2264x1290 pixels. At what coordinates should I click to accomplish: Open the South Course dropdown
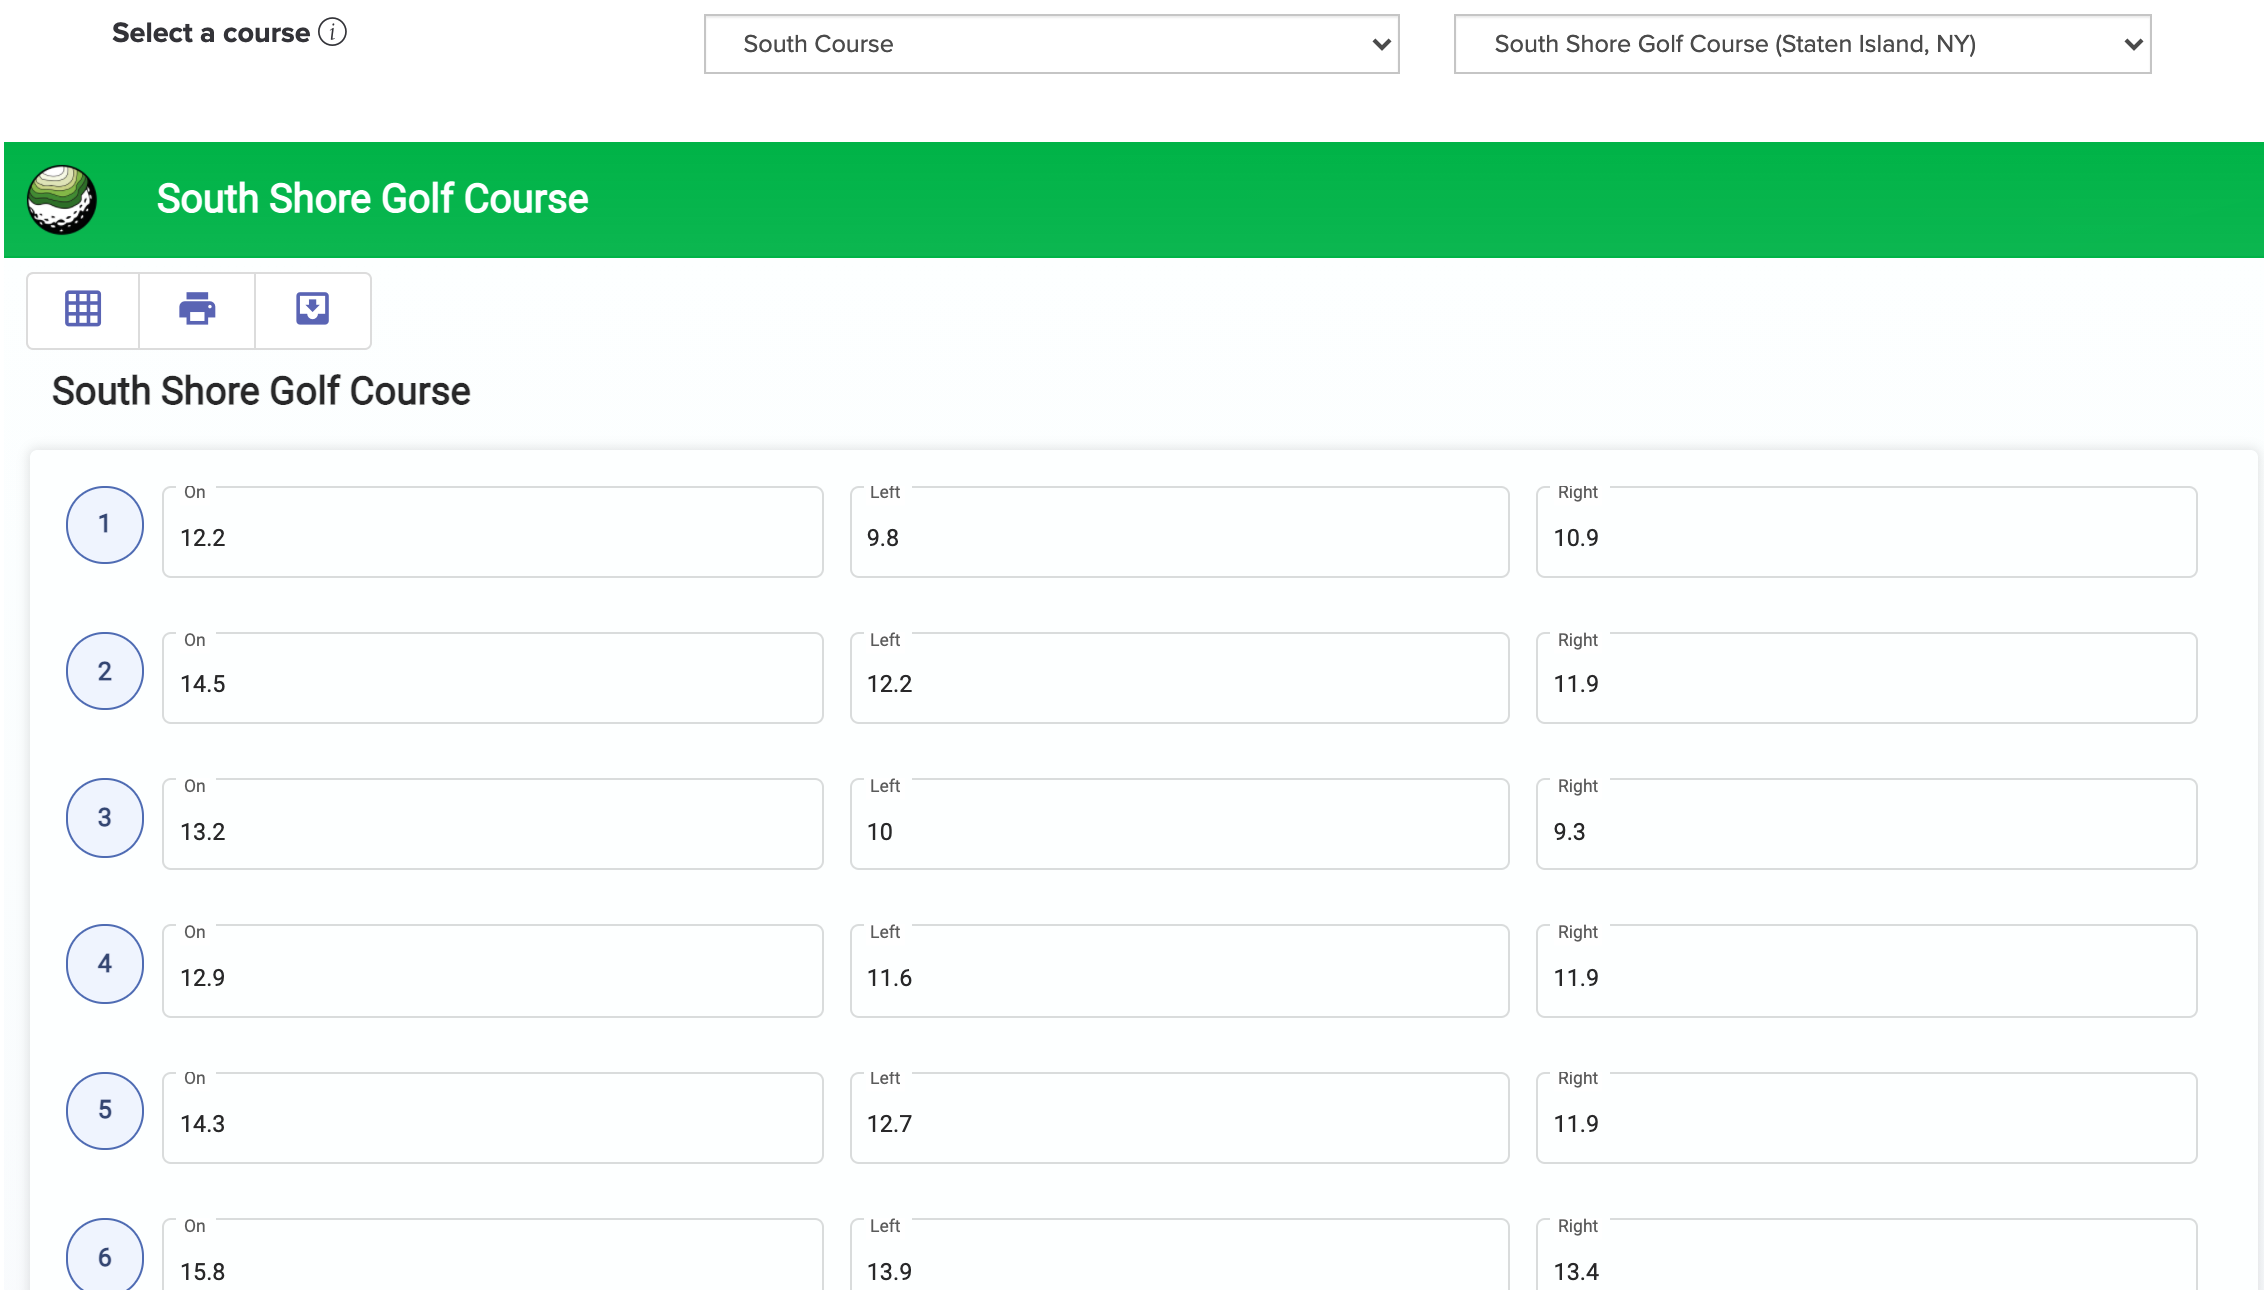[1051, 44]
